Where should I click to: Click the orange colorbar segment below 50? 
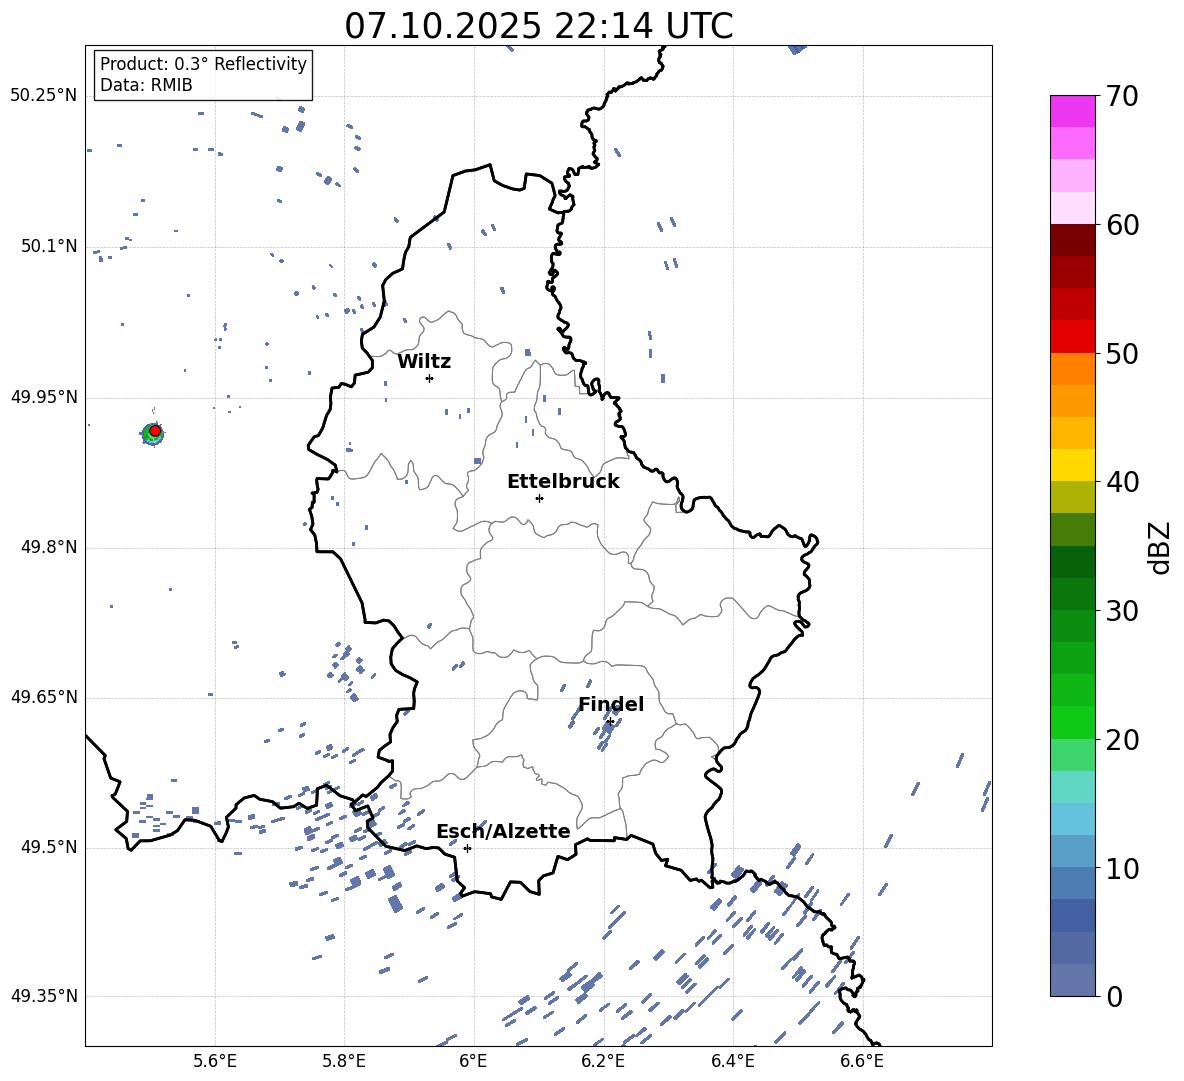point(1073,369)
